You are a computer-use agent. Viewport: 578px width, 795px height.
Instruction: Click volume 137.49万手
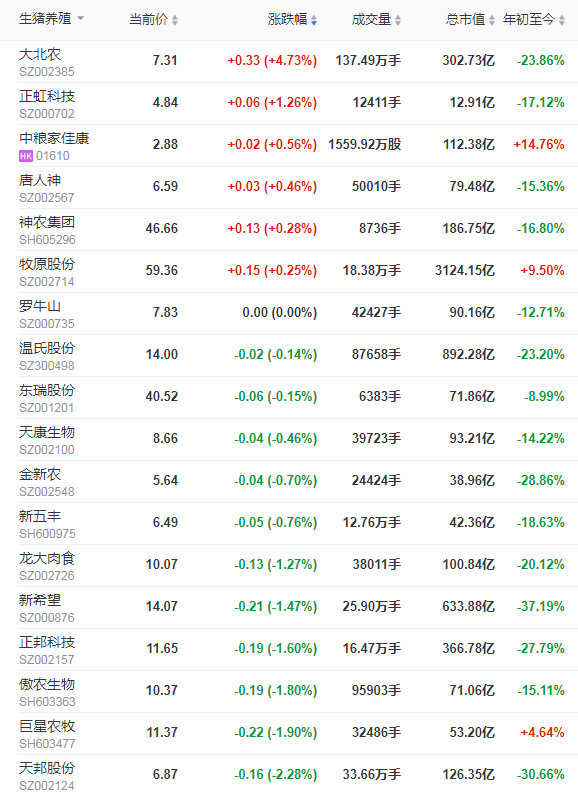(x=368, y=61)
